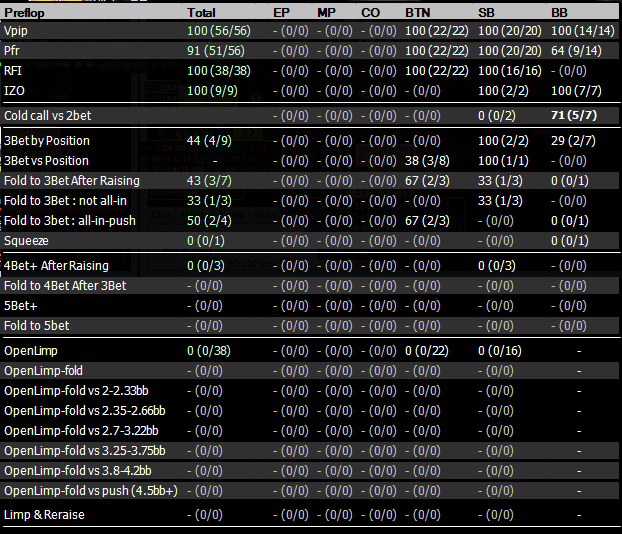Select the OpenLimp row label
The width and height of the screenshot is (622, 534).
click(x=31, y=351)
